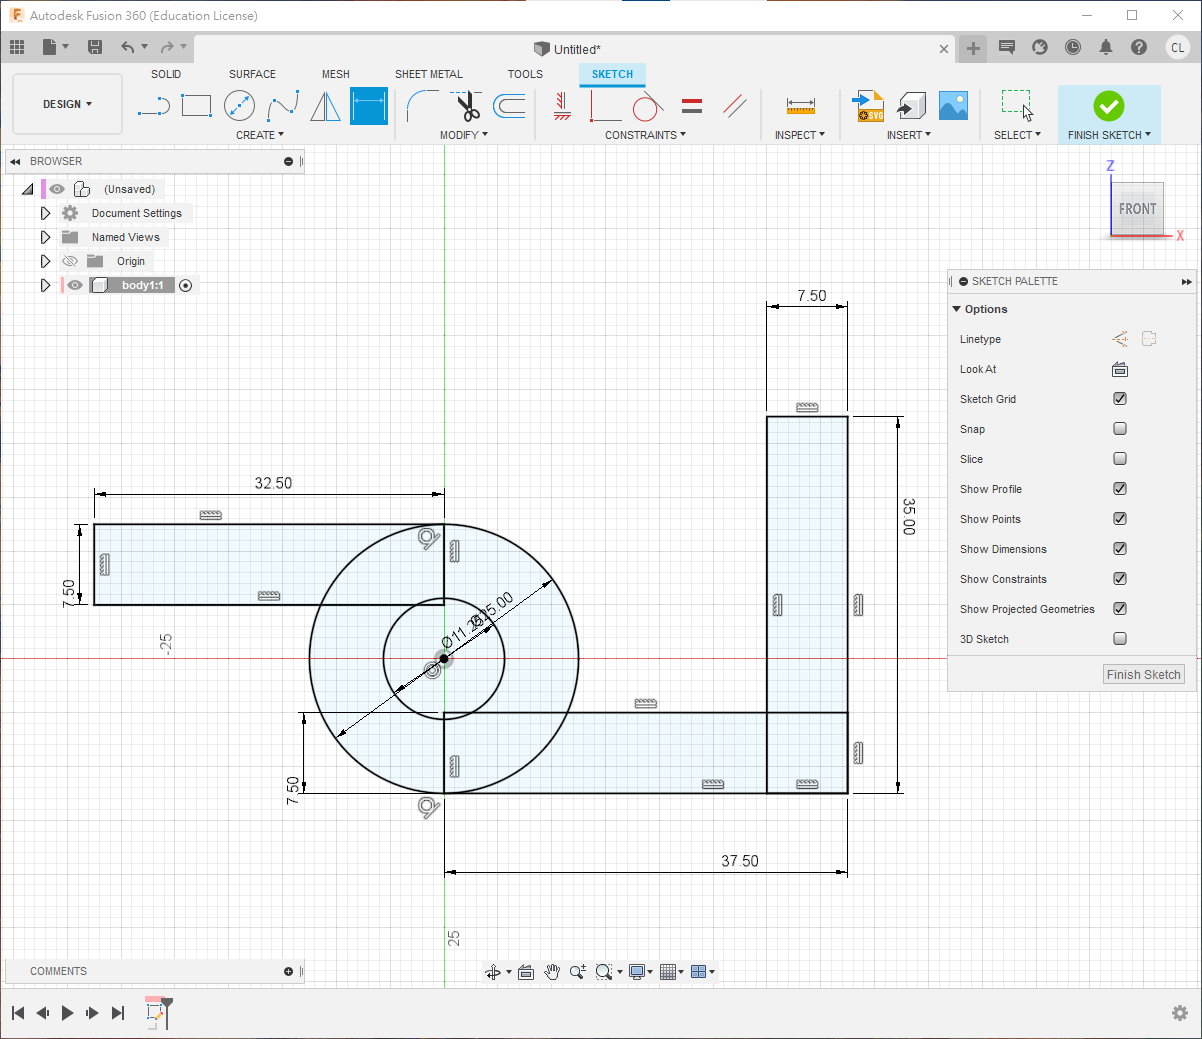Toggle visibility of body1:1 component

(75, 285)
